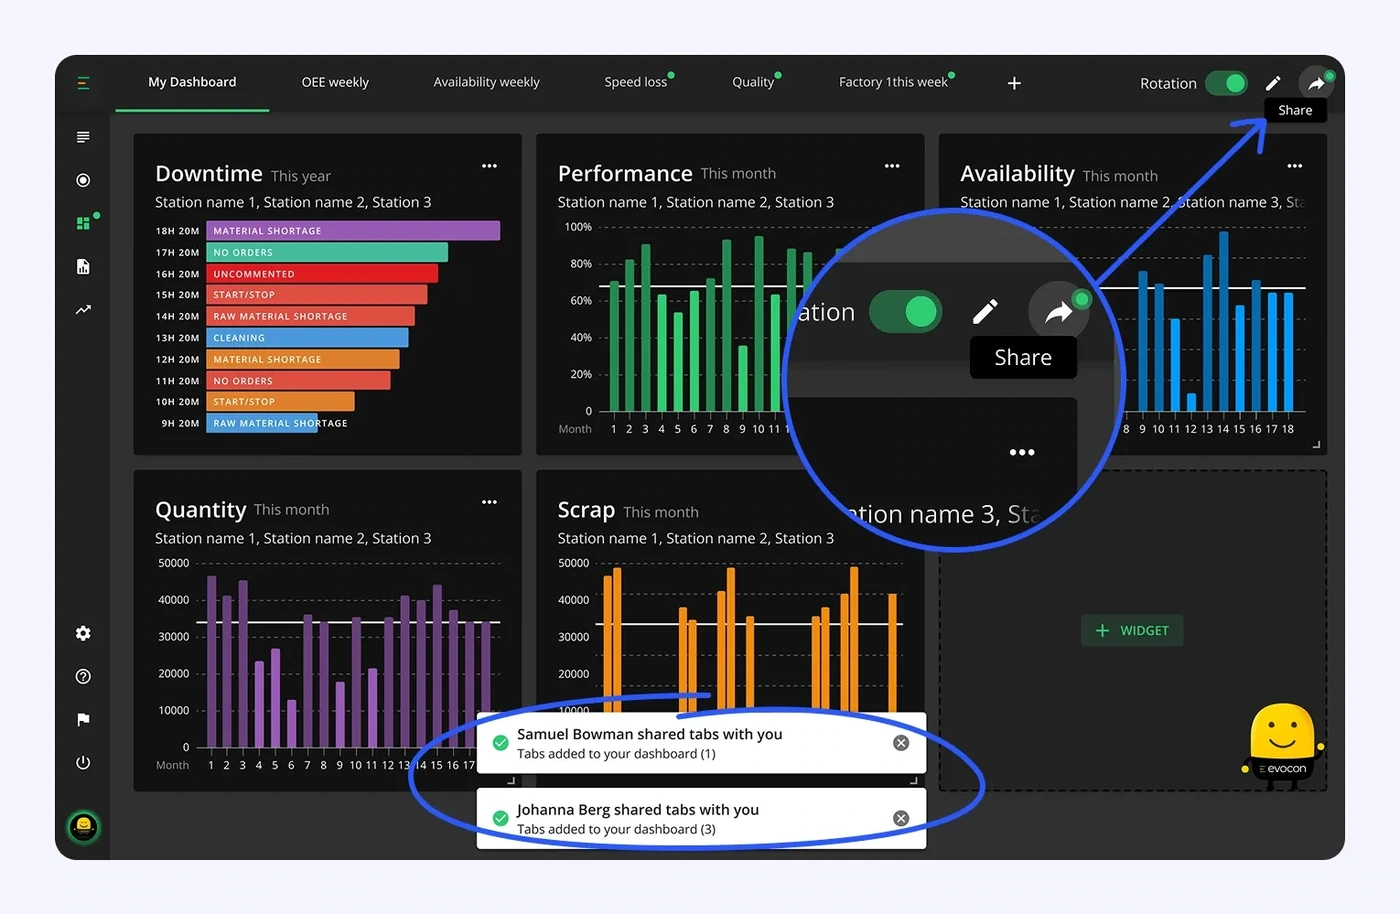
Task: Click the + WIDGET button
Action: [1132, 630]
